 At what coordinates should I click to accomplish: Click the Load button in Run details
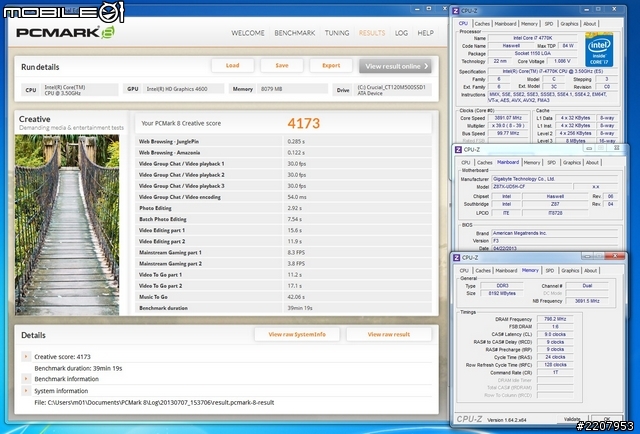tap(233, 65)
